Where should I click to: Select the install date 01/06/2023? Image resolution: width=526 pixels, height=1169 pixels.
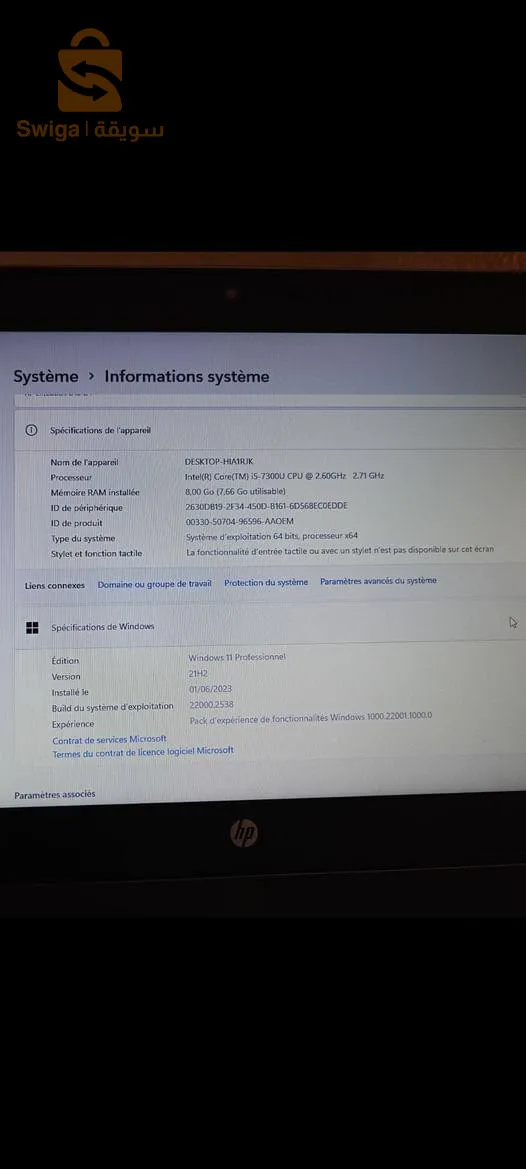(x=211, y=689)
